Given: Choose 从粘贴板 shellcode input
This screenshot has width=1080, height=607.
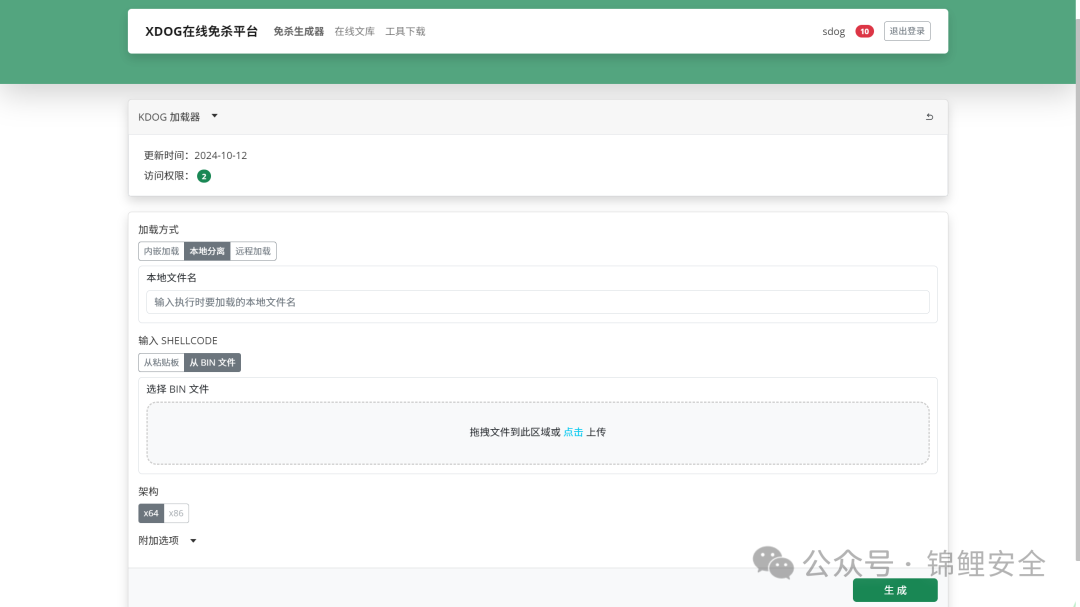Looking at the screenshot, I should [x=161, y=362].
